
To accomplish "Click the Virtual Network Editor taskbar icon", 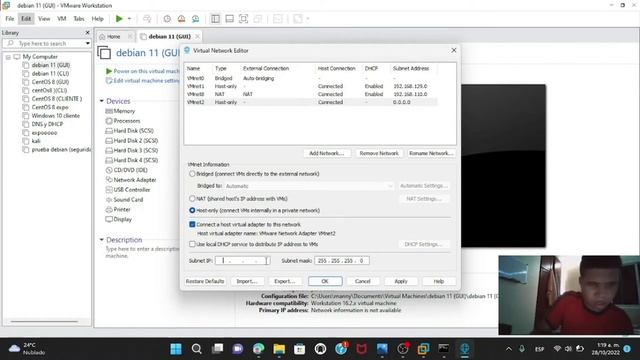I will [x=464, y=349].
